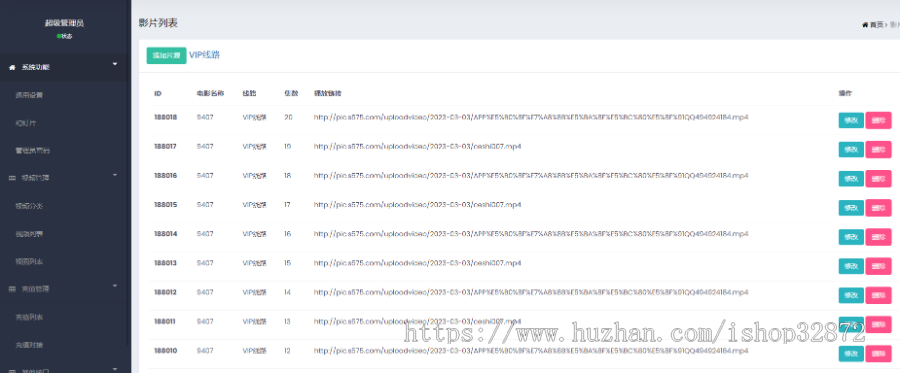Click the 电影名称 column header

click(210, 93)
